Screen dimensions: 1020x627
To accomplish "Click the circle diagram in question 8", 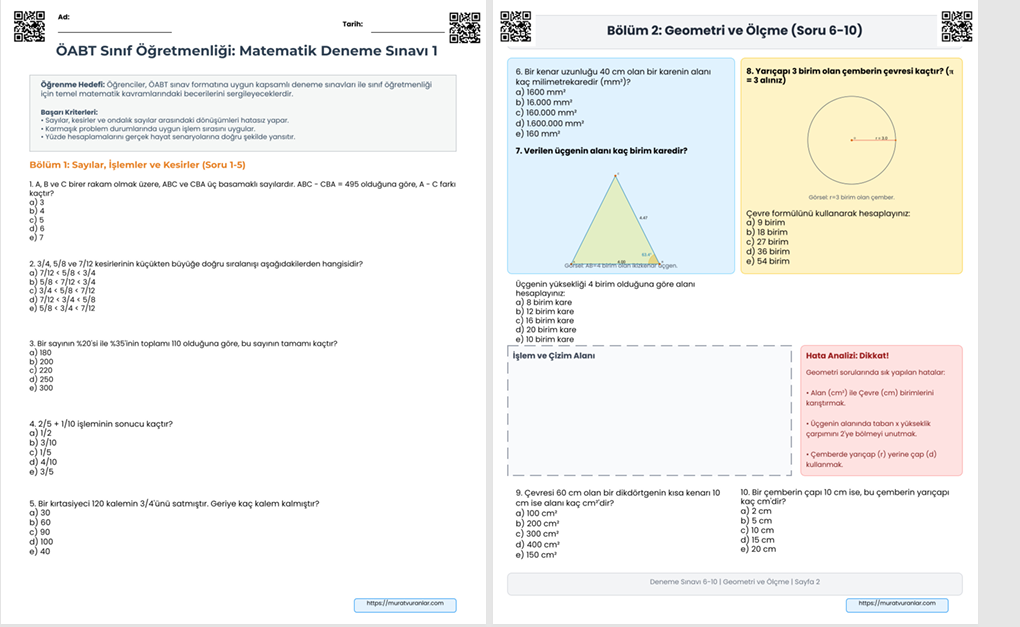I will (x=852, y=139).
